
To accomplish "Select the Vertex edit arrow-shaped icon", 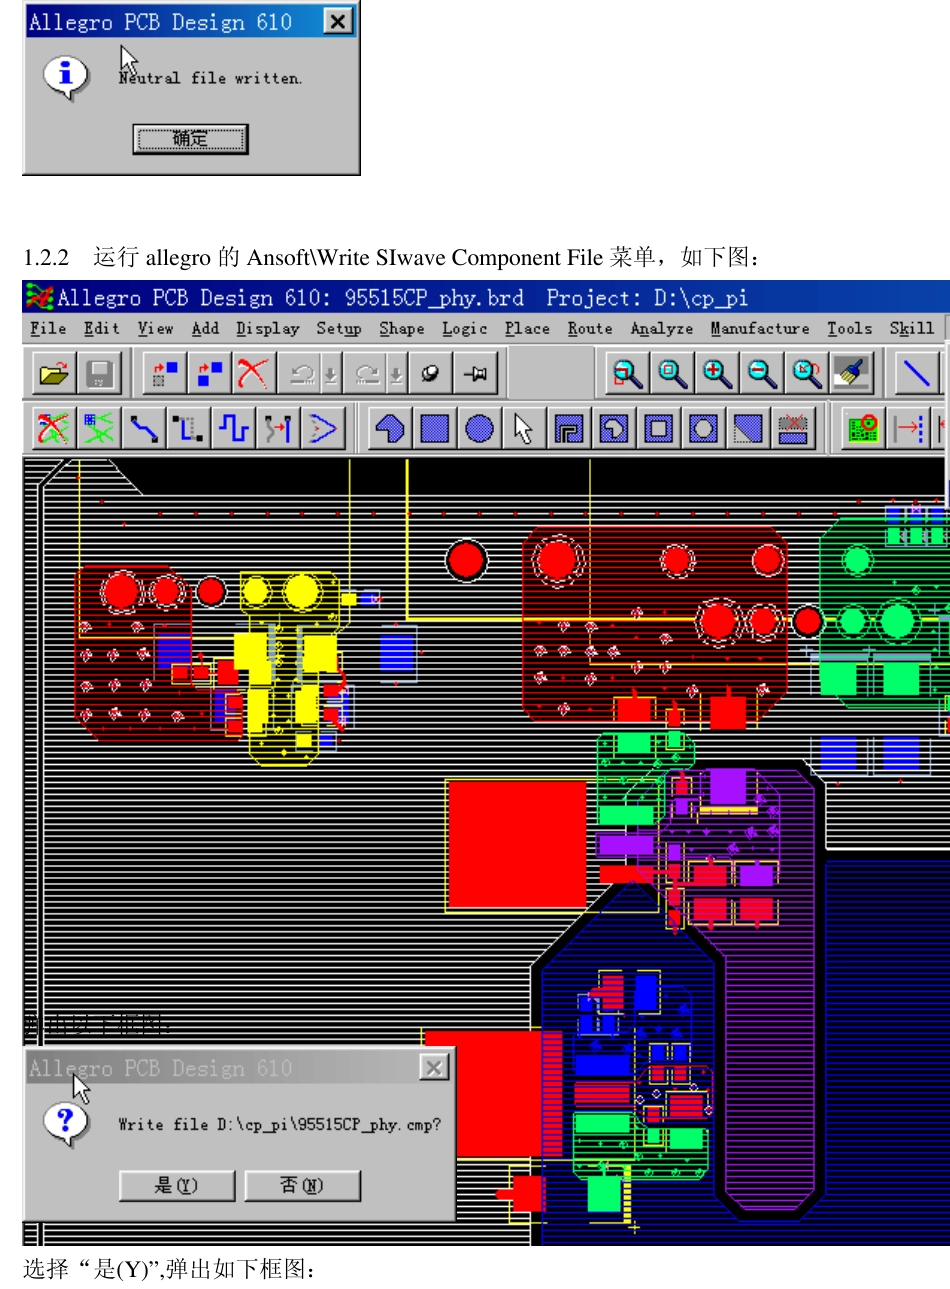I will pos(323,429).
